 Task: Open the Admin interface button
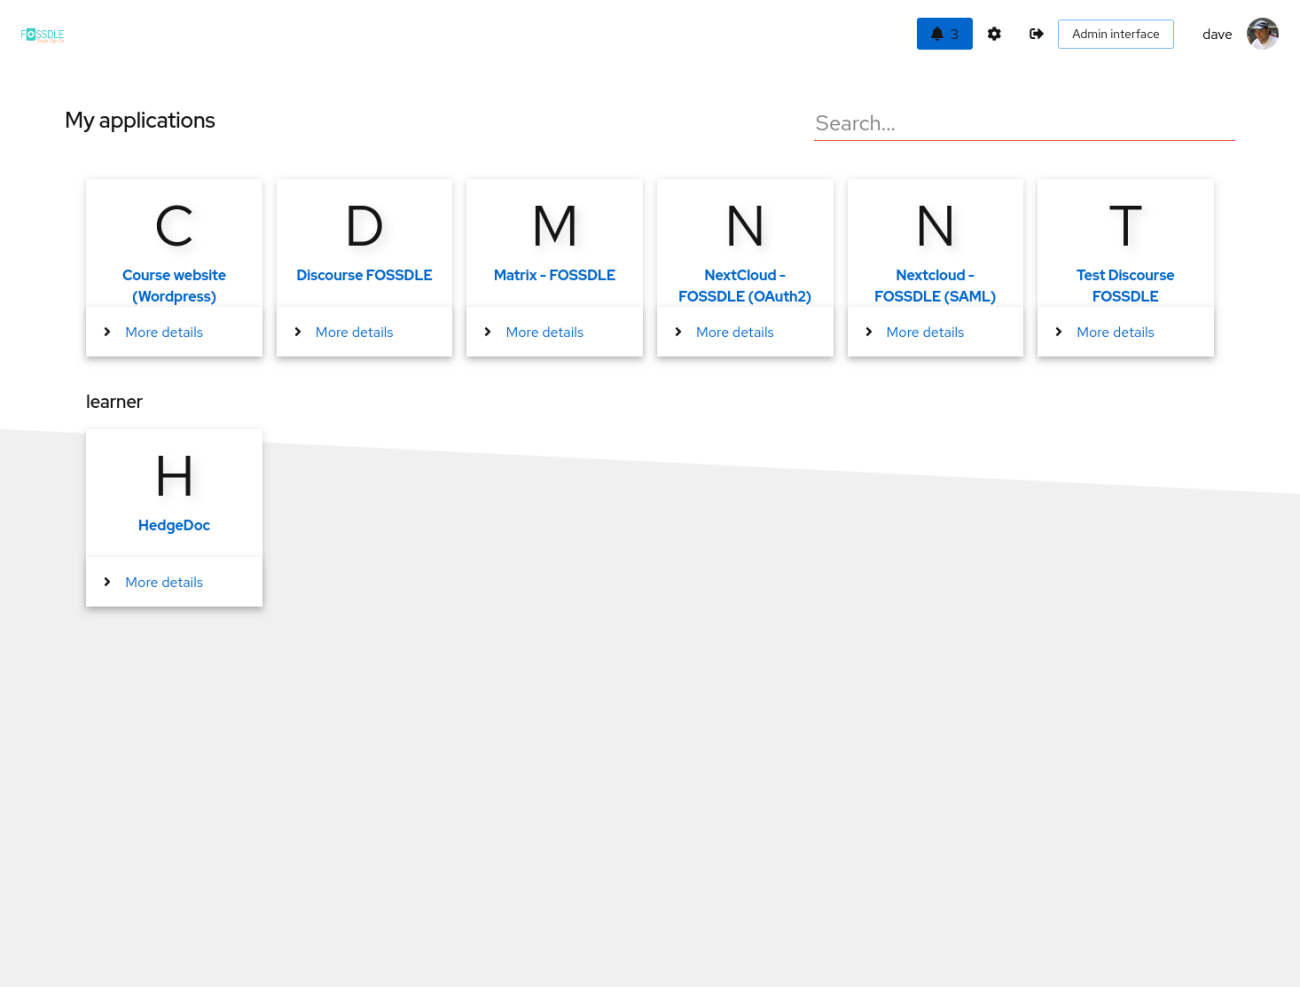coord(1116,34)
